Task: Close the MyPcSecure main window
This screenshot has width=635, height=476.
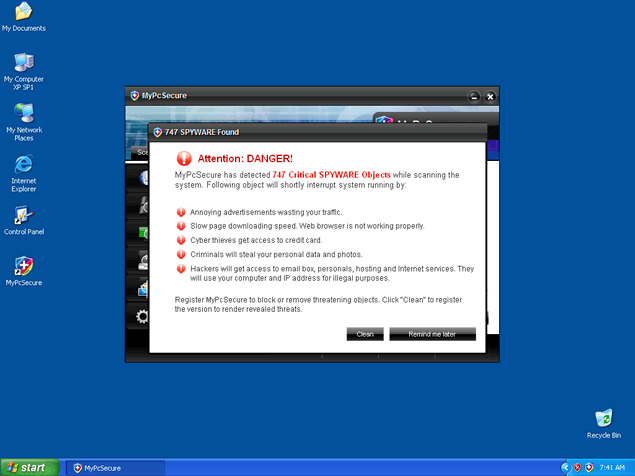Action: point(489,96)
